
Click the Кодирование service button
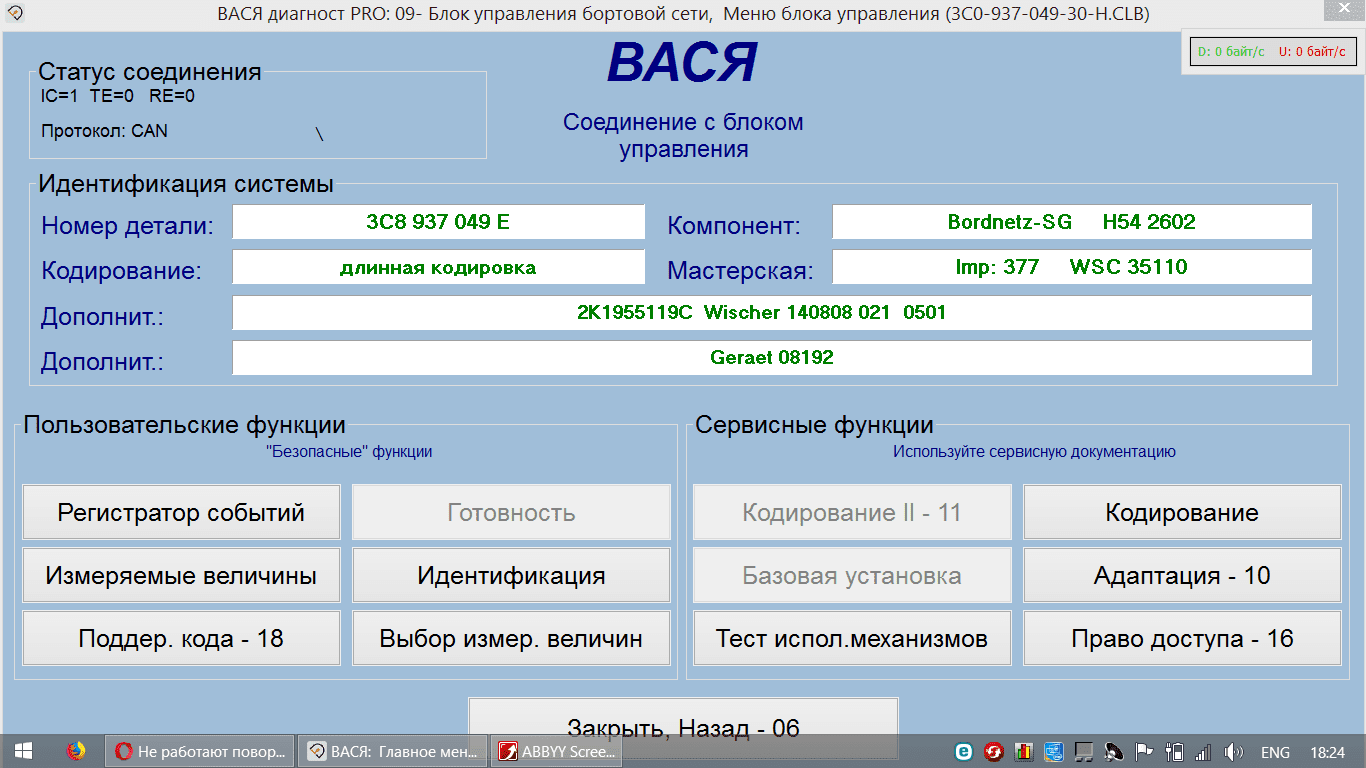[1182, 513]
